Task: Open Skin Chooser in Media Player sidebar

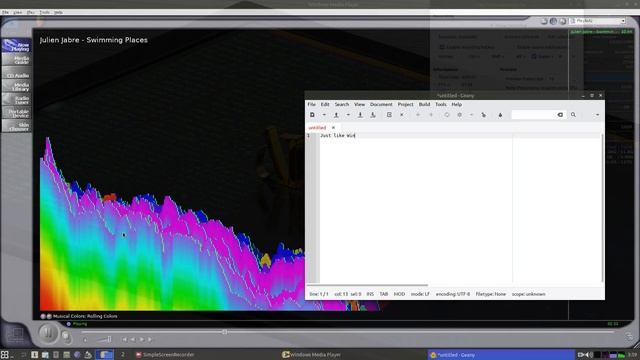Action: point(16,126)
